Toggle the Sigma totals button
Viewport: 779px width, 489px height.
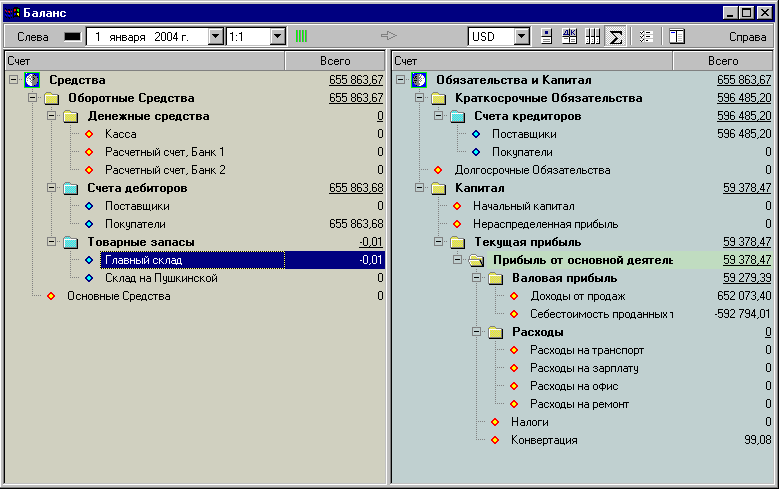(615, 36)
